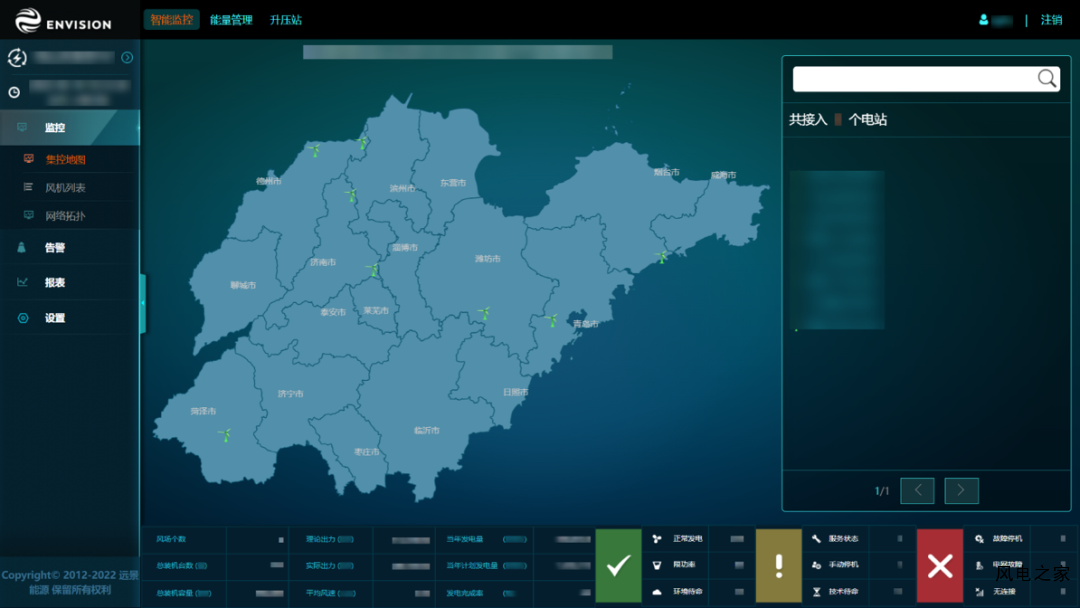Expand the sidebar circled arrow button
The image size is (1080, 608).
click(127, 58)
